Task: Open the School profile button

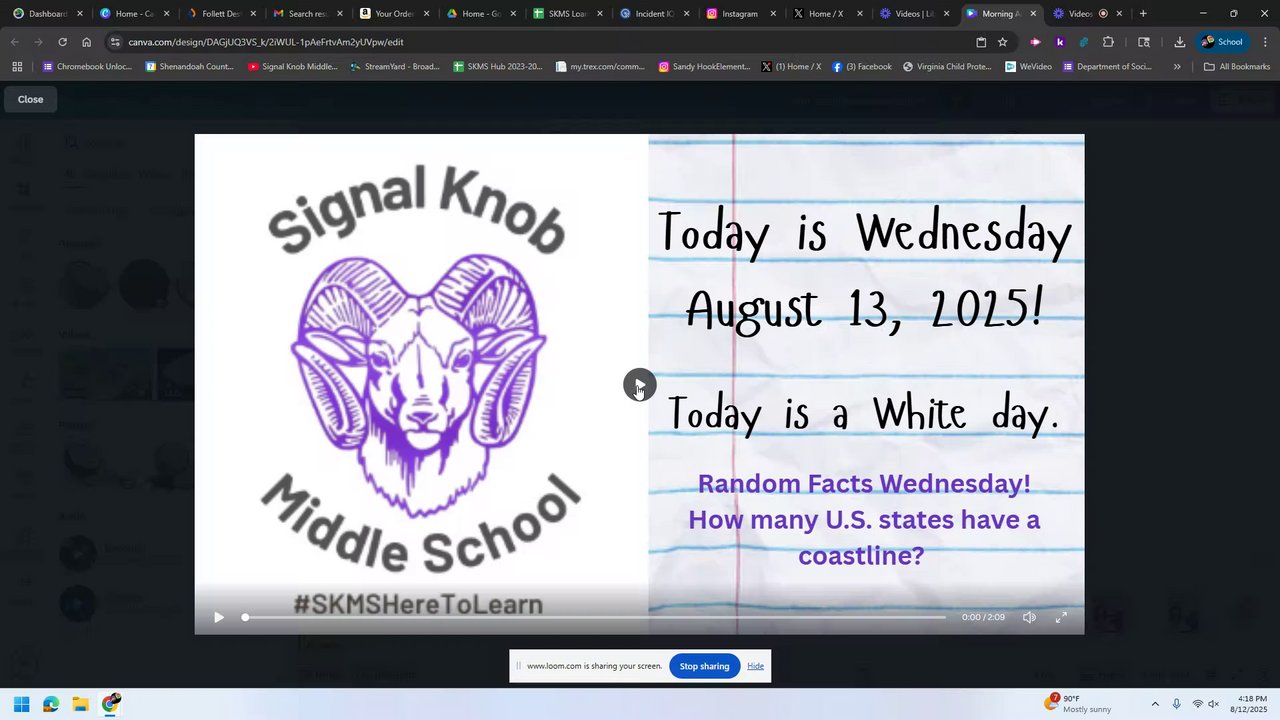Action: (1222, 42)
